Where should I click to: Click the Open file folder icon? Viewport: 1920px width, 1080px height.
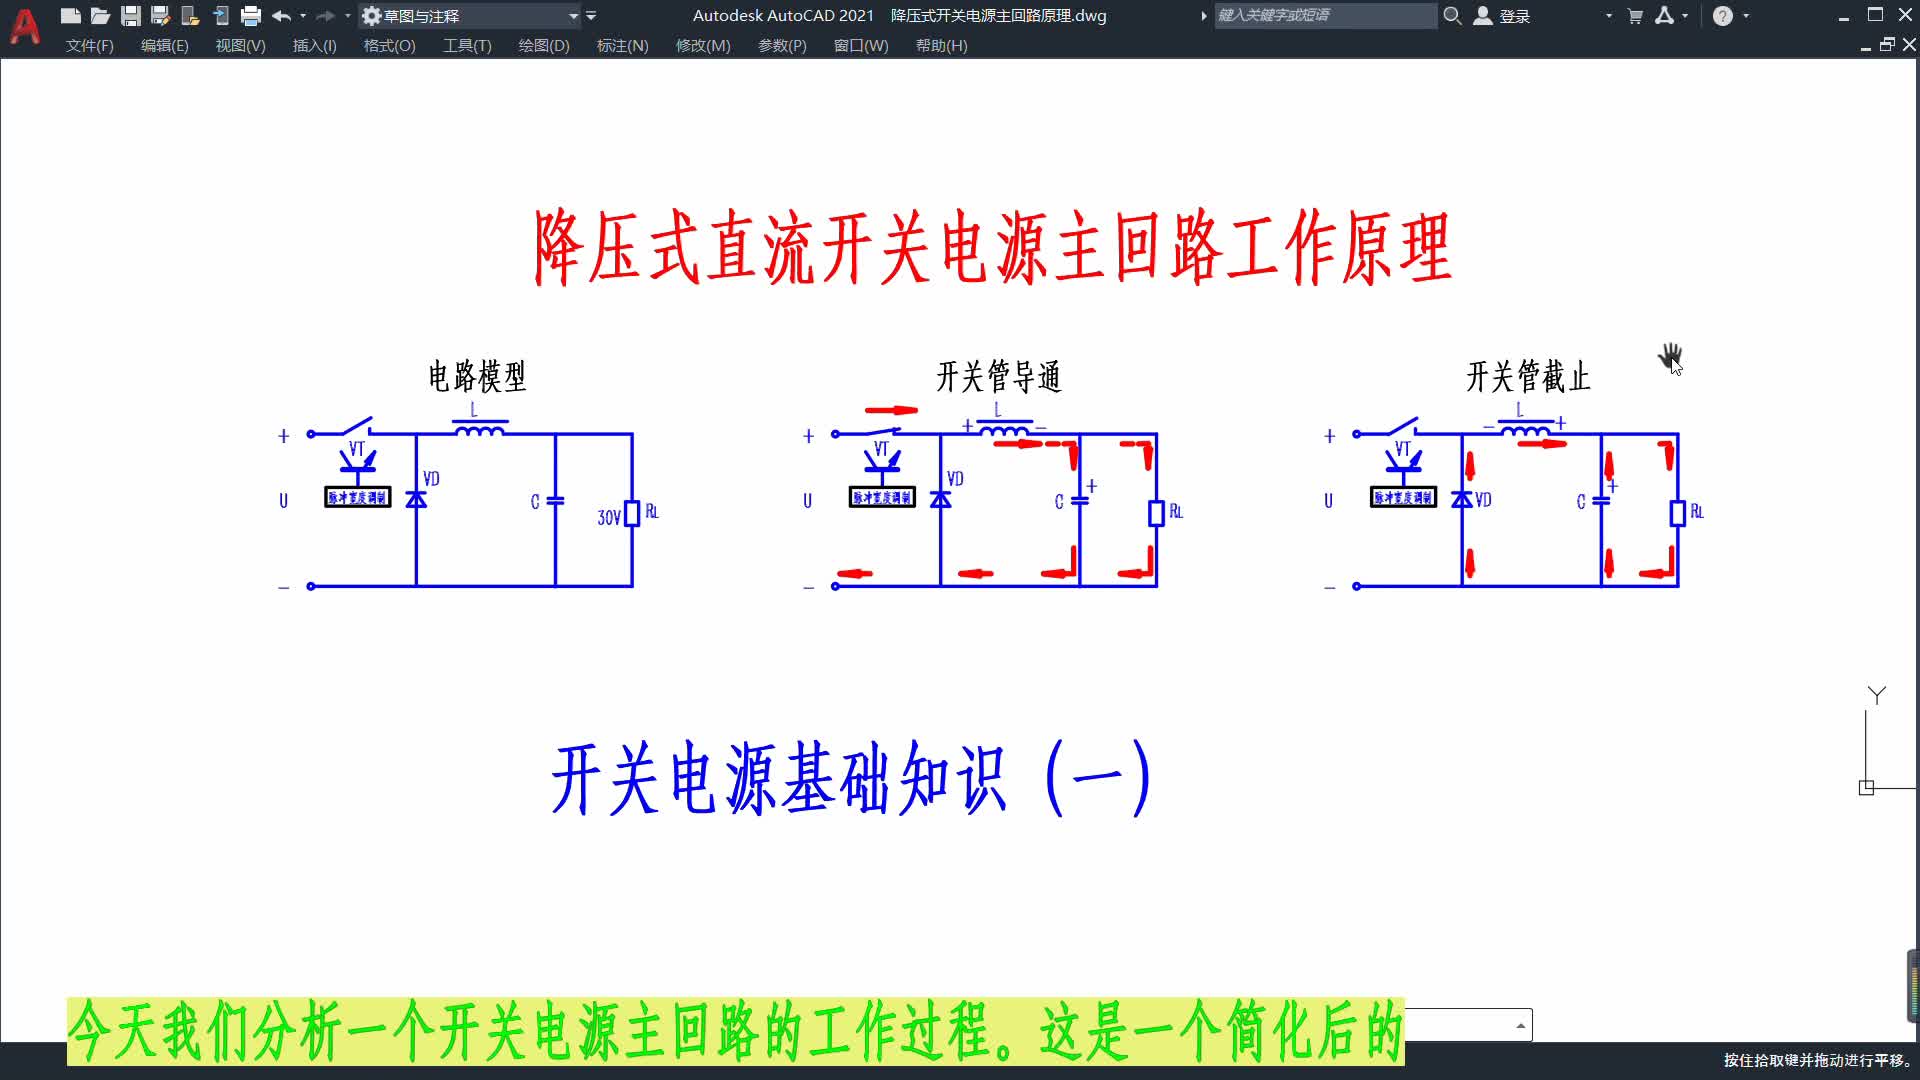point(100,16)
